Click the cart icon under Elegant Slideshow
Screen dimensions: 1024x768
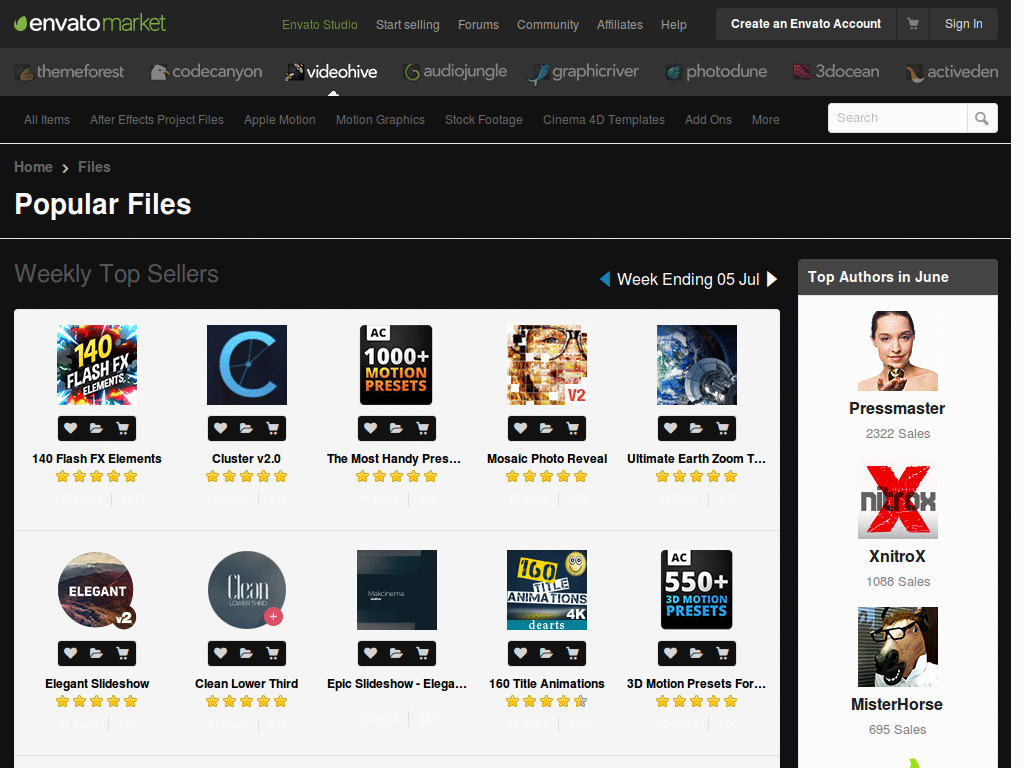coord(122,653)
